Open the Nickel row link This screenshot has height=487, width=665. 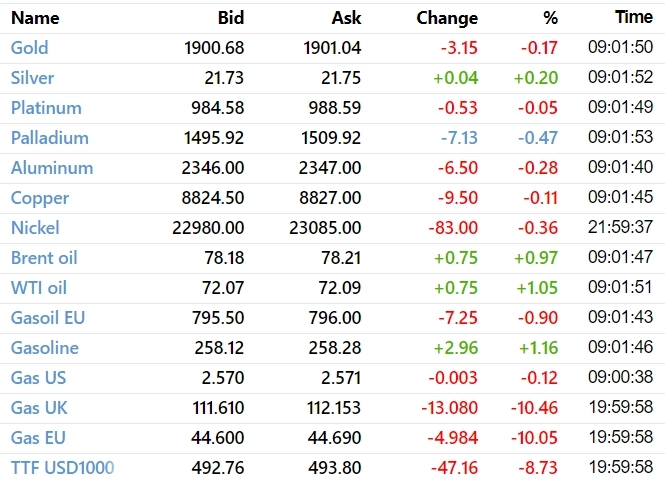point(35,228)
